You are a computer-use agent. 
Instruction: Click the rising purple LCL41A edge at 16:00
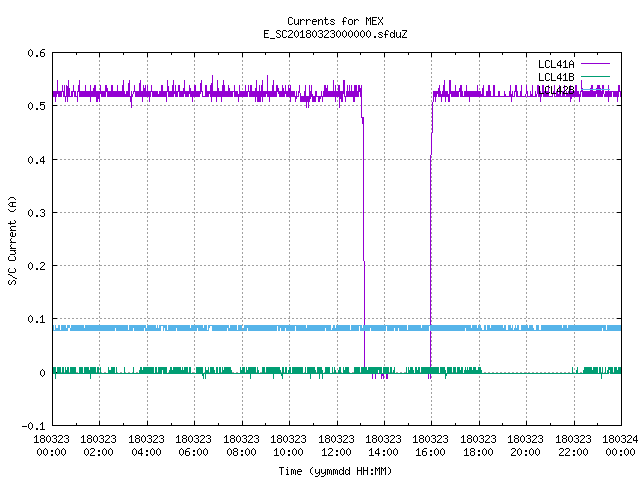pyautogui.click(x=431, y=233)
